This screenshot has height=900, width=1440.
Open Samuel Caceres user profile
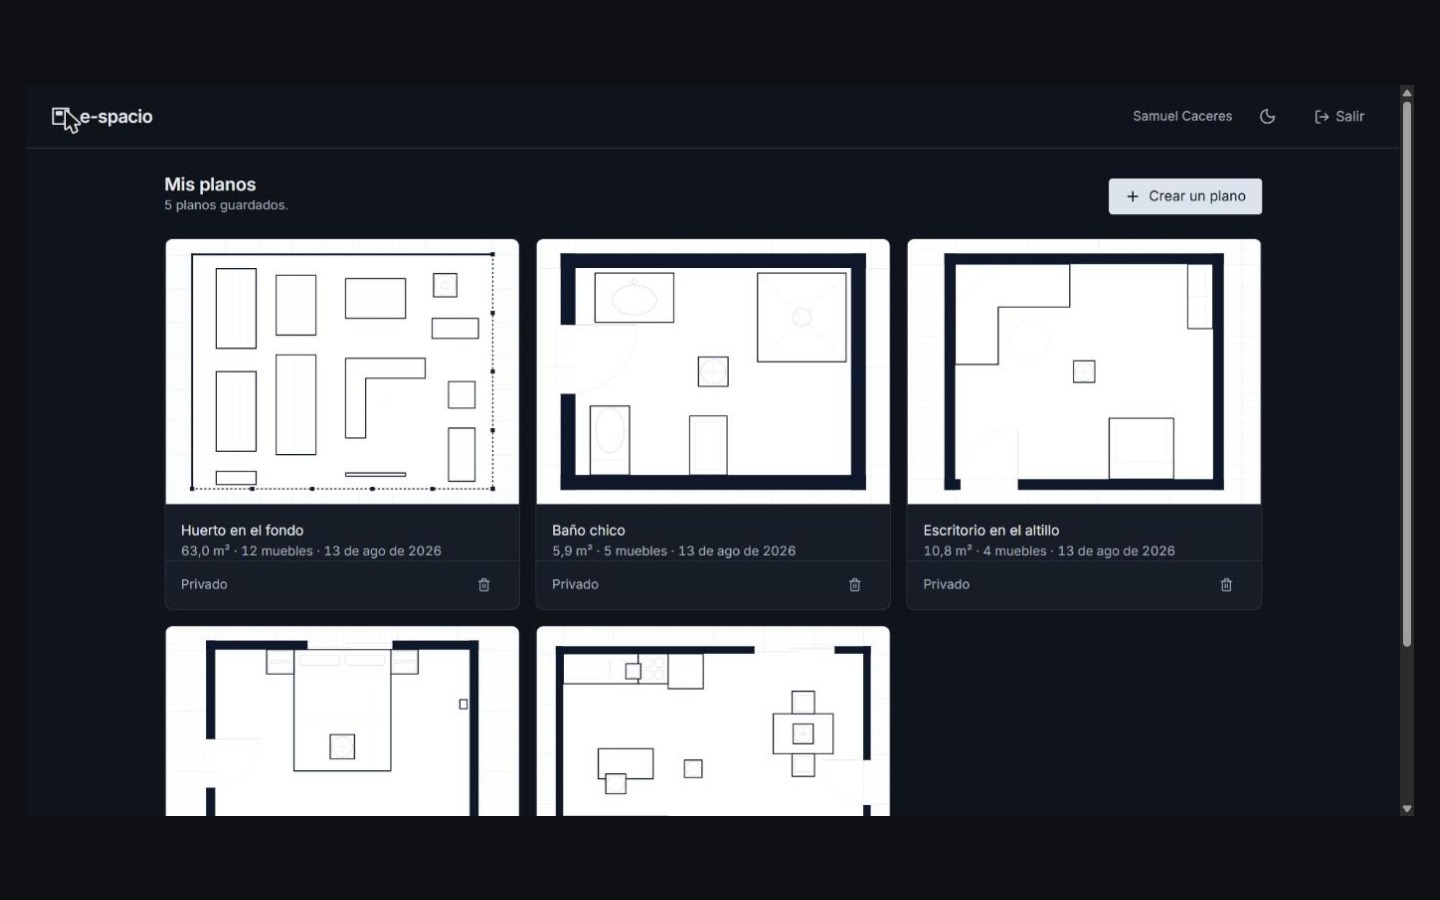[1182, 116]
